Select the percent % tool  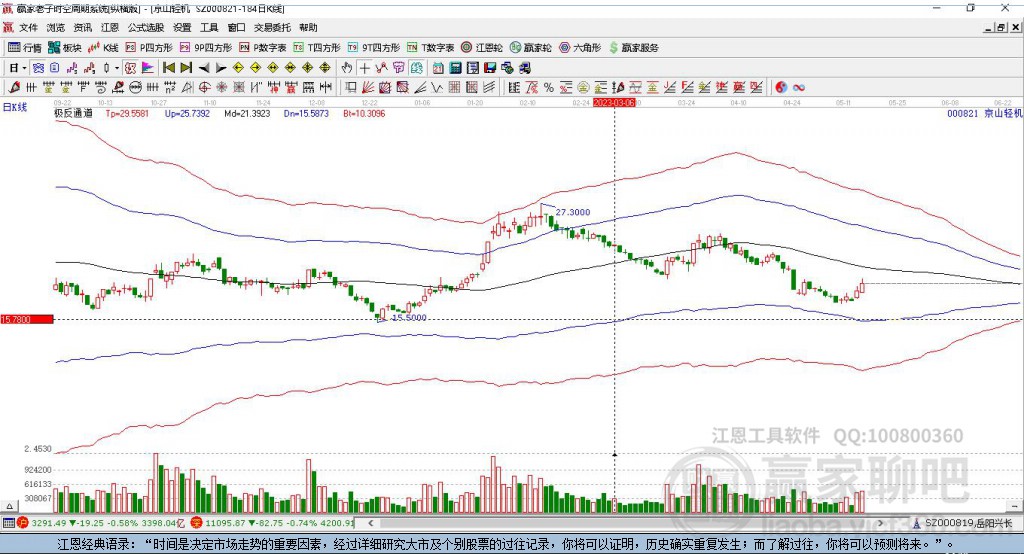[x=549, y=88]
